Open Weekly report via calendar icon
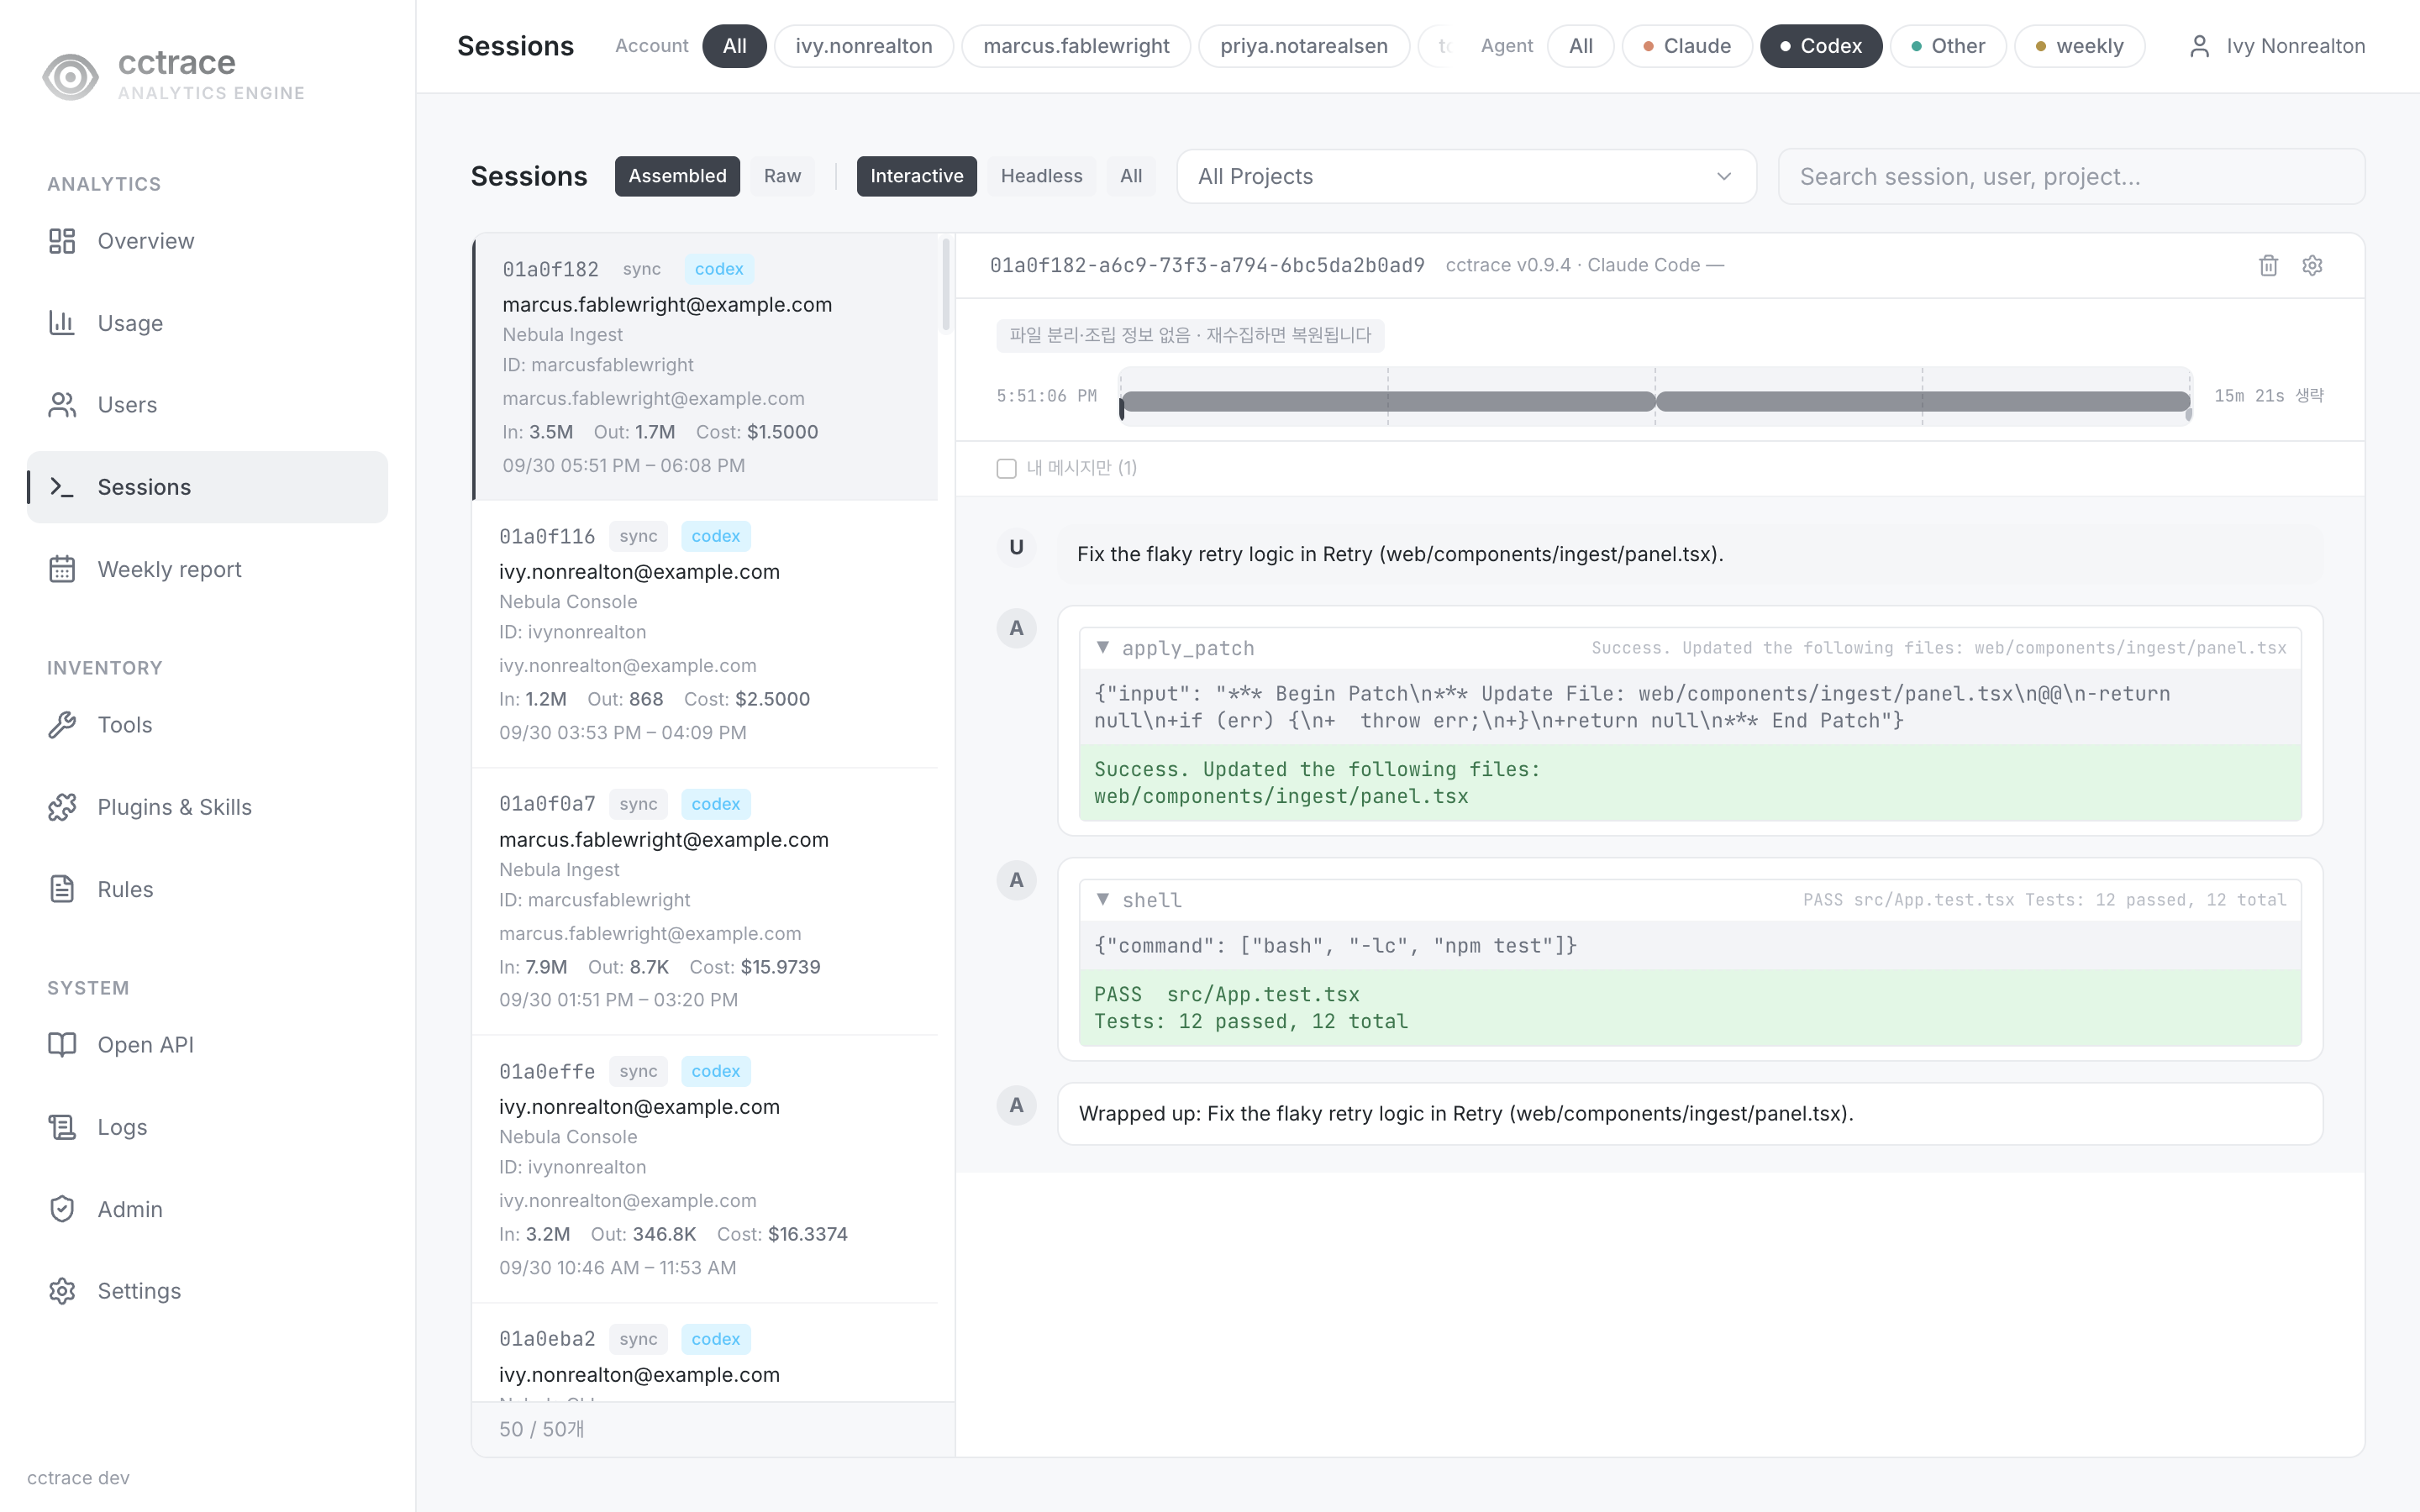 click(x=62, y=569)
